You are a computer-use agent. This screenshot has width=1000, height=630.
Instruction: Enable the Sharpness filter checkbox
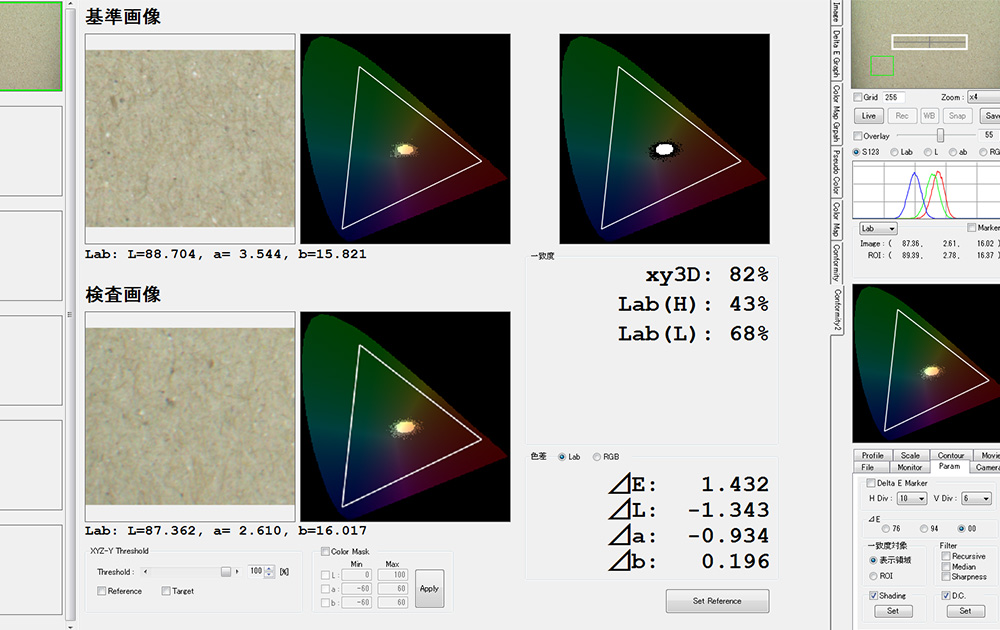coord(946,576)
